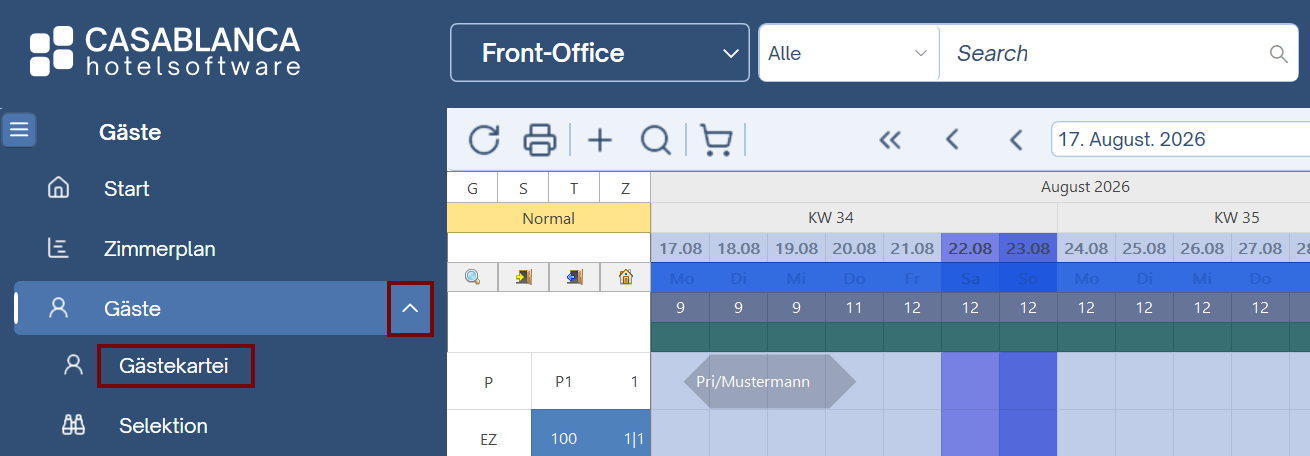Click the arrival door icon button
This screenshot has height=456, width=1310.
tap(523, 278)
